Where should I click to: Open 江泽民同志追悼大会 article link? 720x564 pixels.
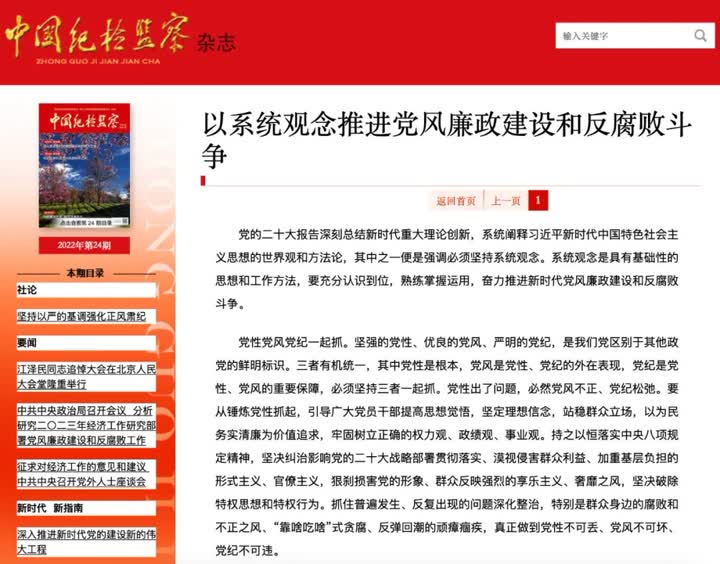pyautogui.click(x=86, y=377)
